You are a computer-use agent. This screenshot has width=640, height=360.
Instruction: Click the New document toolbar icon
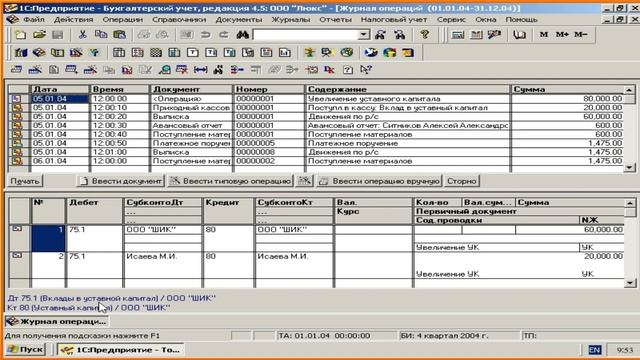(x=20, y=35)
